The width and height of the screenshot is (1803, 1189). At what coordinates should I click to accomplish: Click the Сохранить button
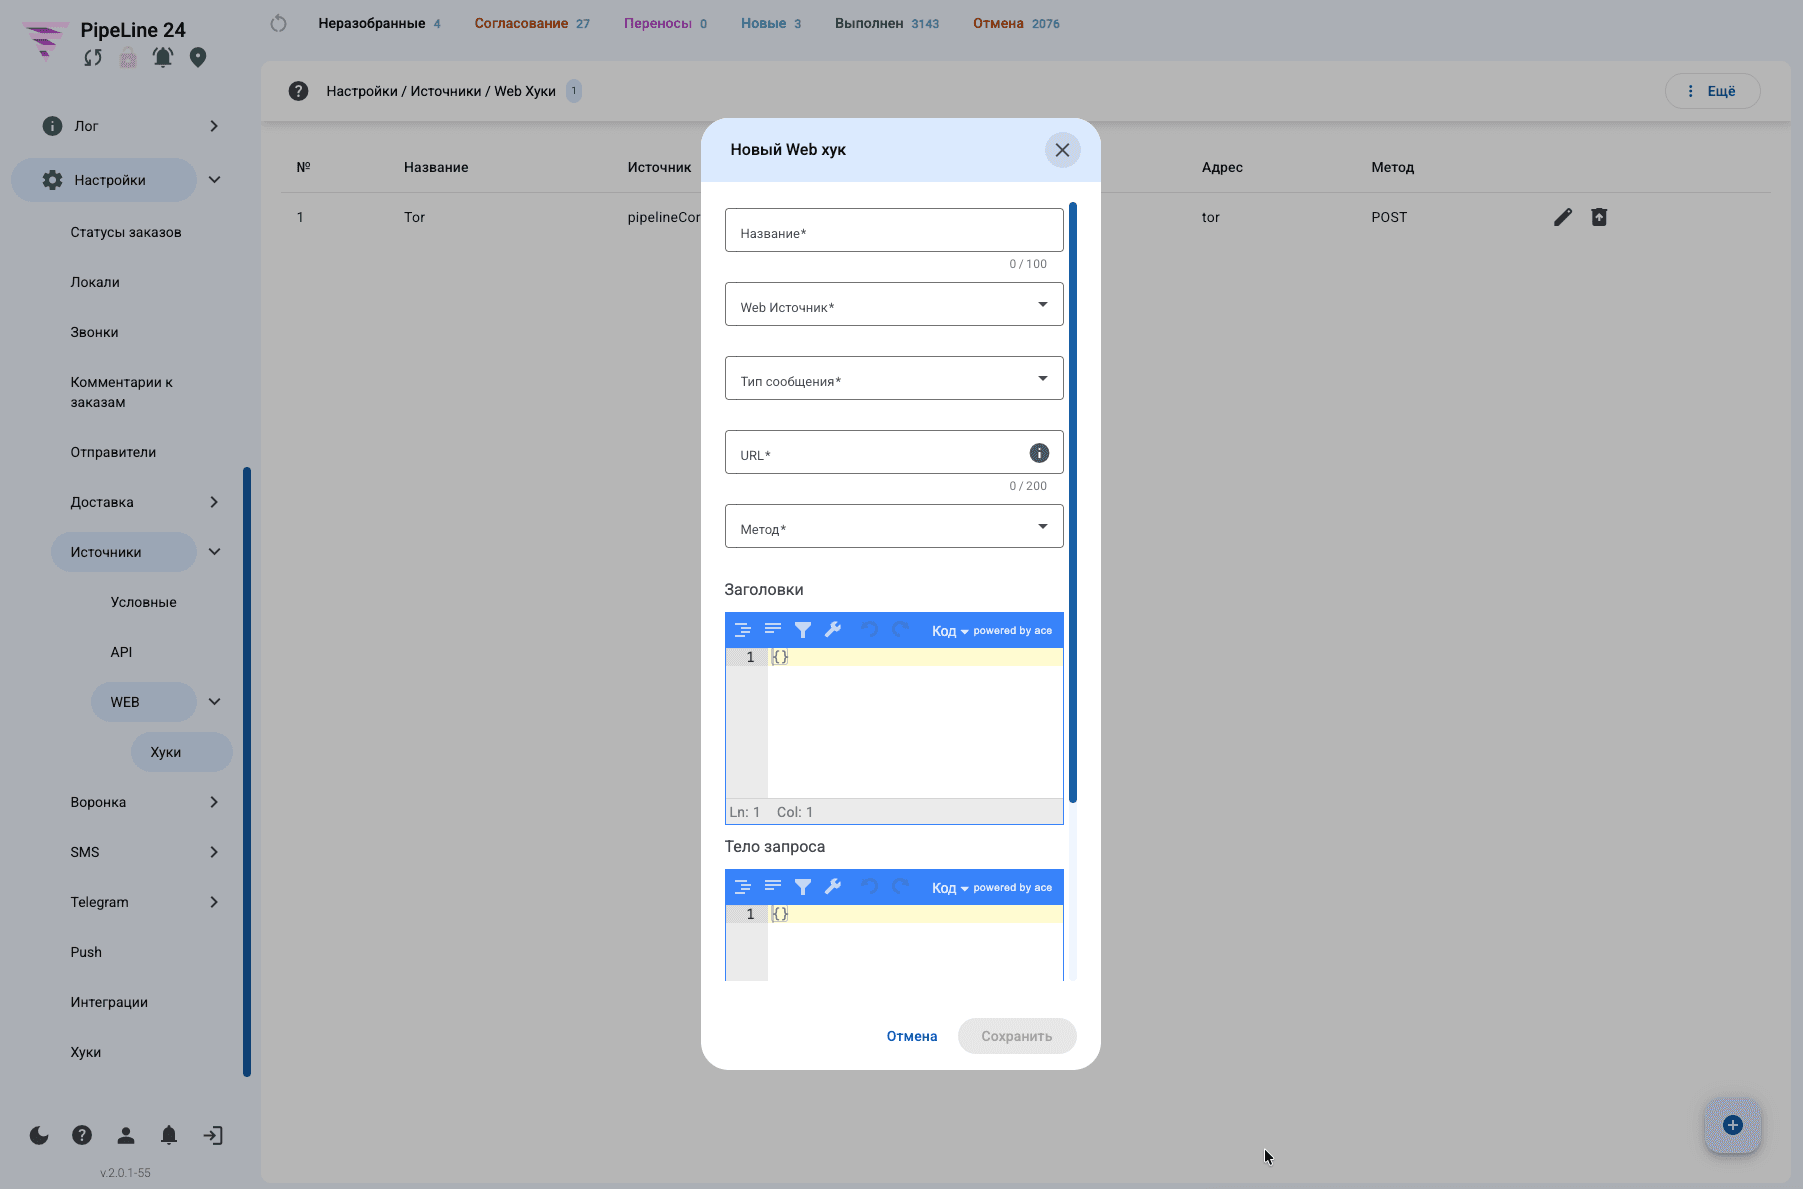click(x=1017, y=1036)
